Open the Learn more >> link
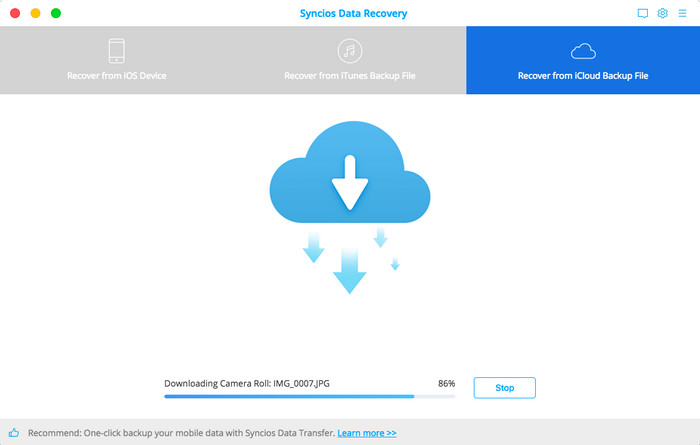 (367, 433)
